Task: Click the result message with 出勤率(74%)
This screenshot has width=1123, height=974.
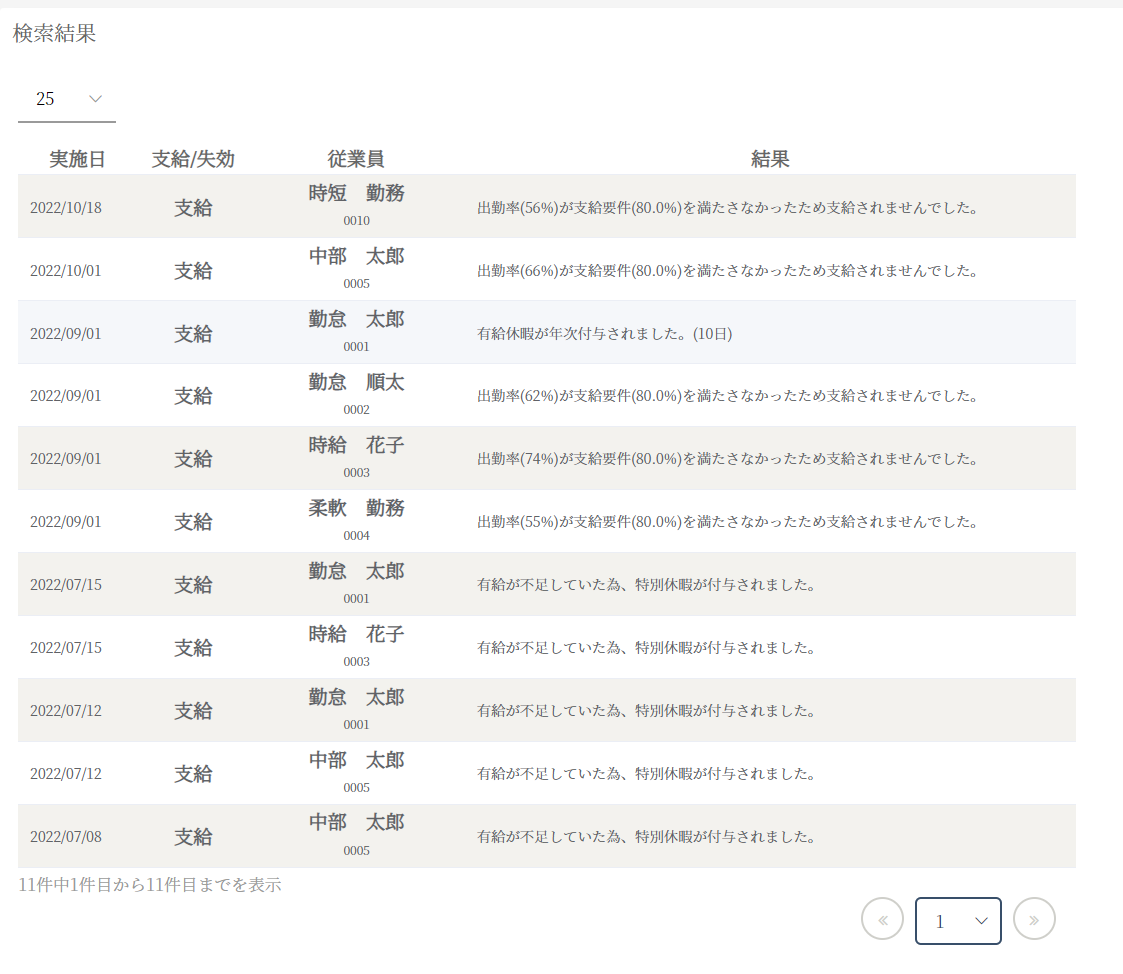Action: tap(727, 459)
